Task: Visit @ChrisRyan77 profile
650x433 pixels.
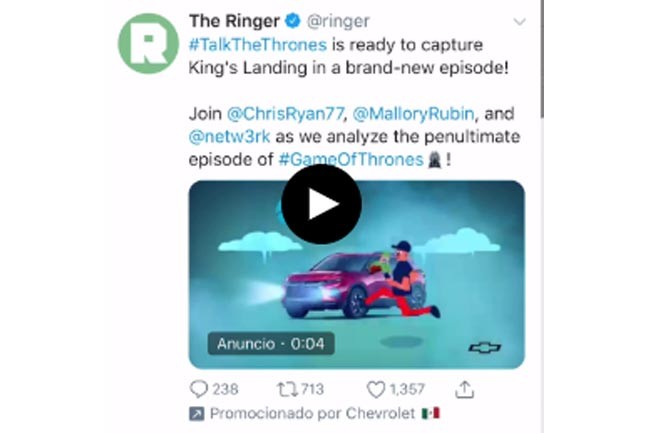Action: pos(286,114)
